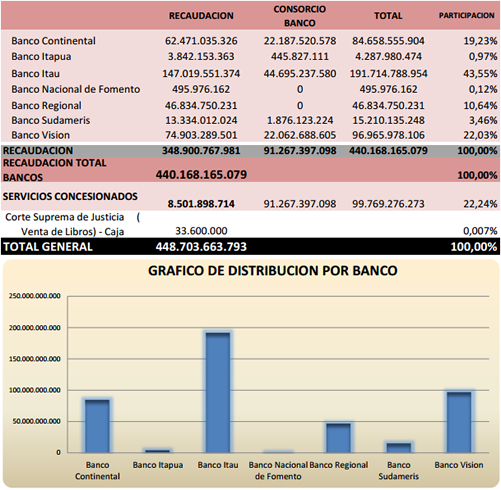Select the Venta de Libros 33.600.000 value
This screenshot has width=501, height=490.
click(x=201, y=231)
